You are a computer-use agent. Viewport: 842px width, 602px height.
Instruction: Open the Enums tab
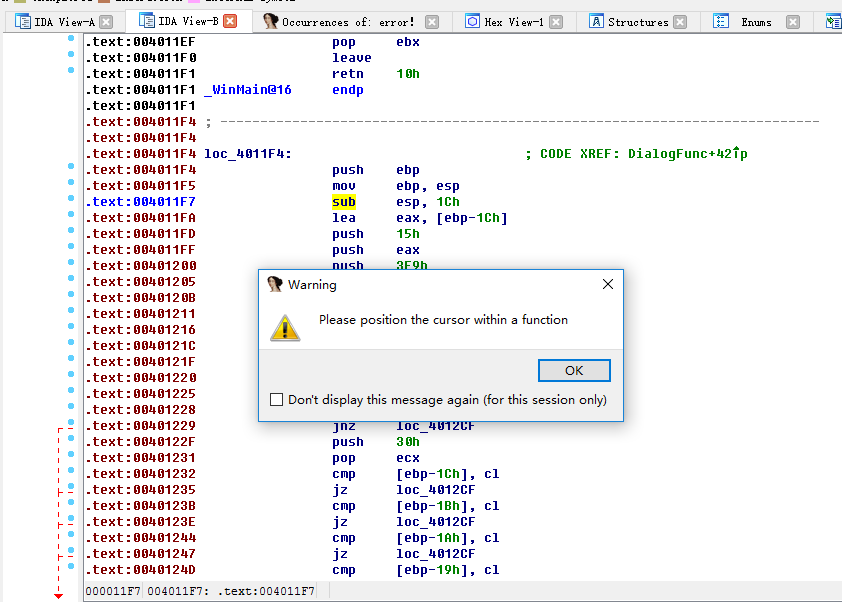756,22
